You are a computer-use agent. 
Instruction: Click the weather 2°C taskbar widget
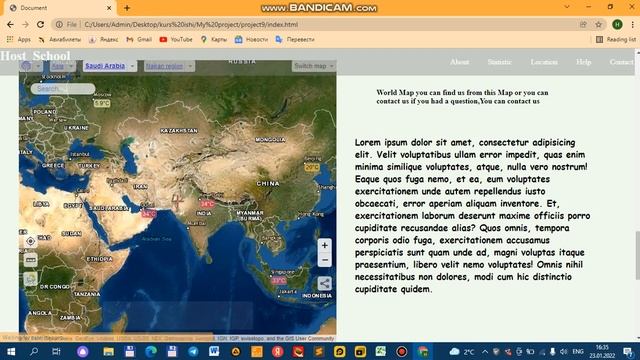462,351
